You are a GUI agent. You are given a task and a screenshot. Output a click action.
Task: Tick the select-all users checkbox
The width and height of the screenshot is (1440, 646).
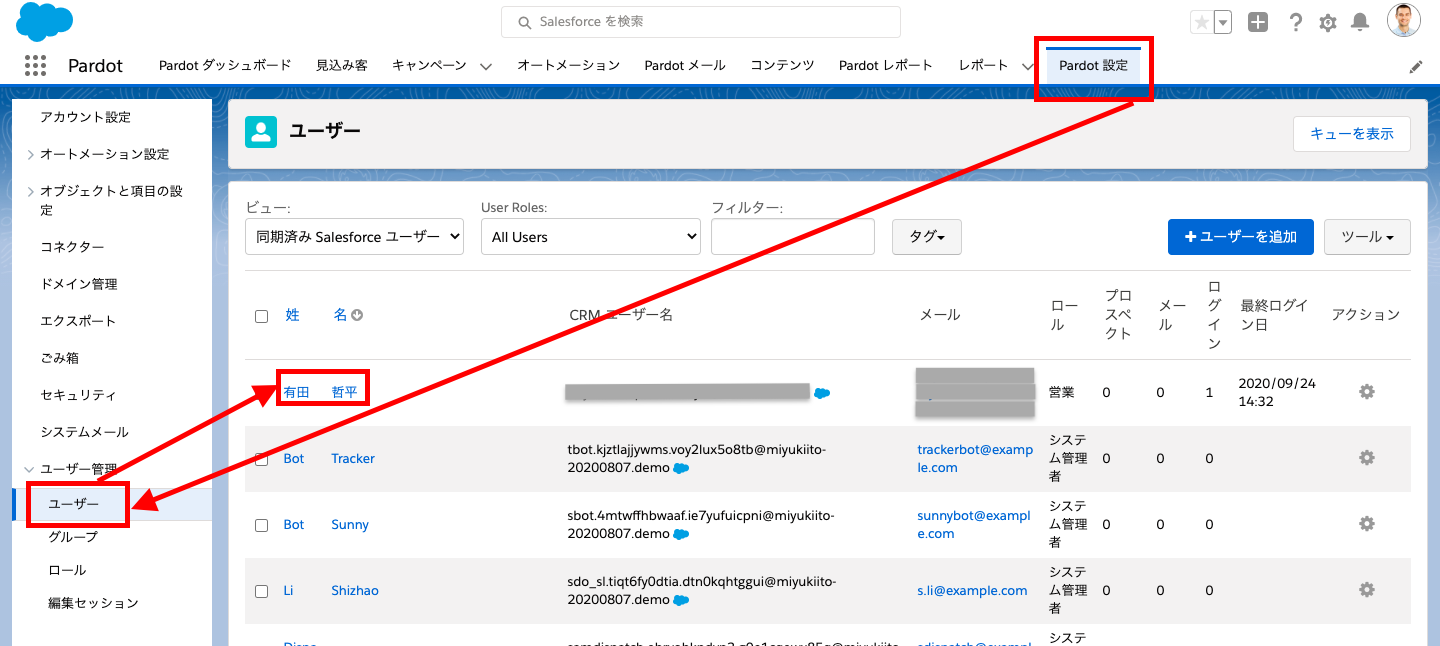coord(262,316)
